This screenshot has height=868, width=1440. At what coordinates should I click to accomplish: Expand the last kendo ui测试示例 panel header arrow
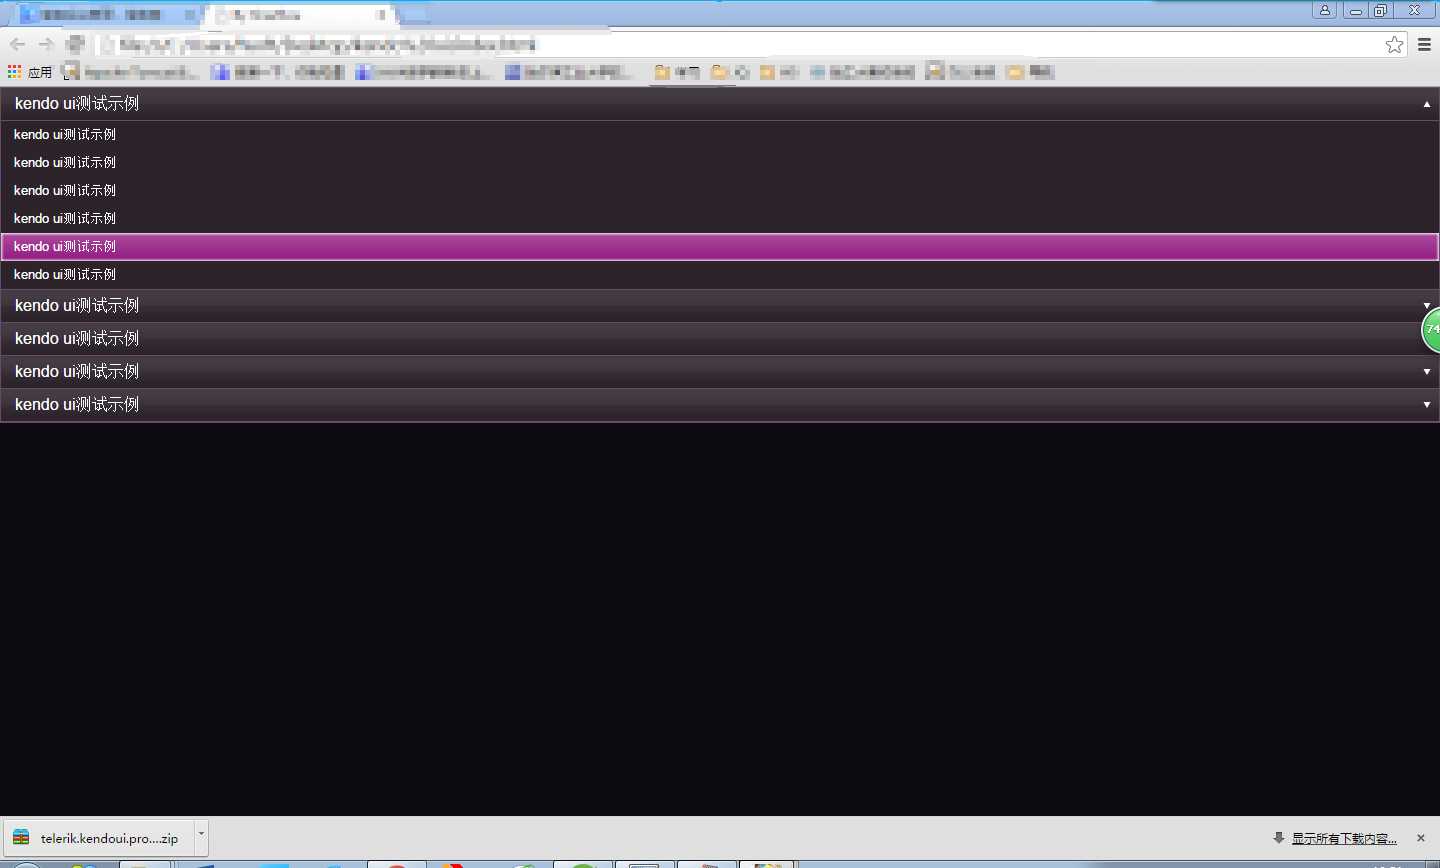click(x=1427, y=405)
